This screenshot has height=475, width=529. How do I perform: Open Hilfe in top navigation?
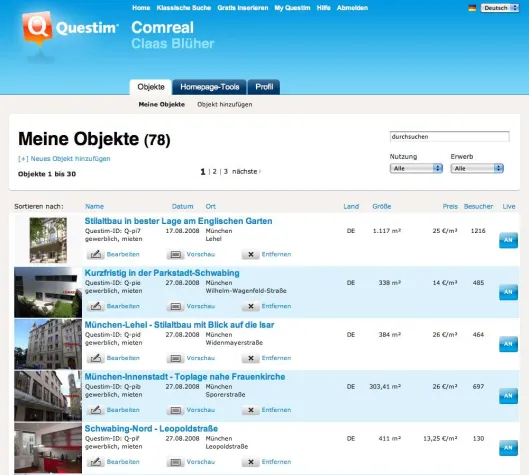click(x=323, y=8)
